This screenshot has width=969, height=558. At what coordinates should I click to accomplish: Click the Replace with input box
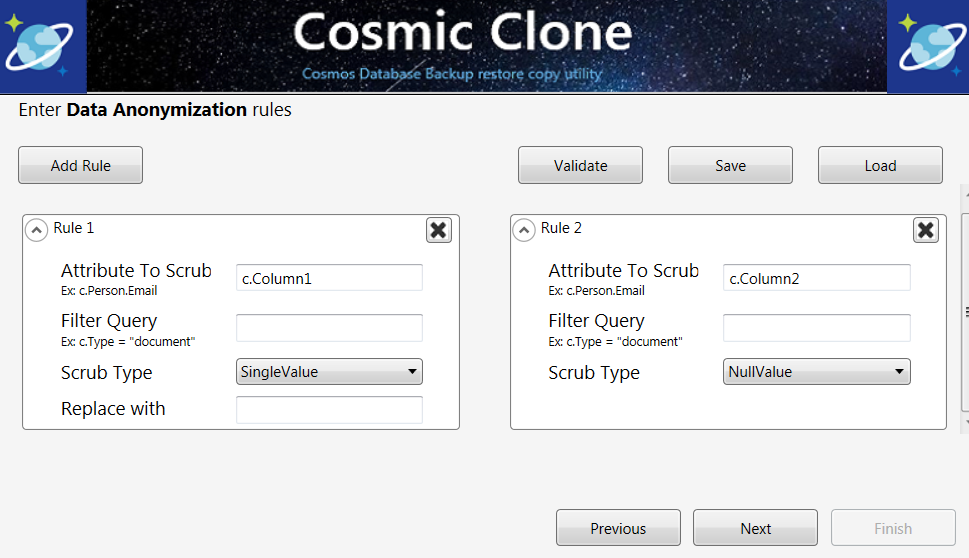[x=329, y=410]
